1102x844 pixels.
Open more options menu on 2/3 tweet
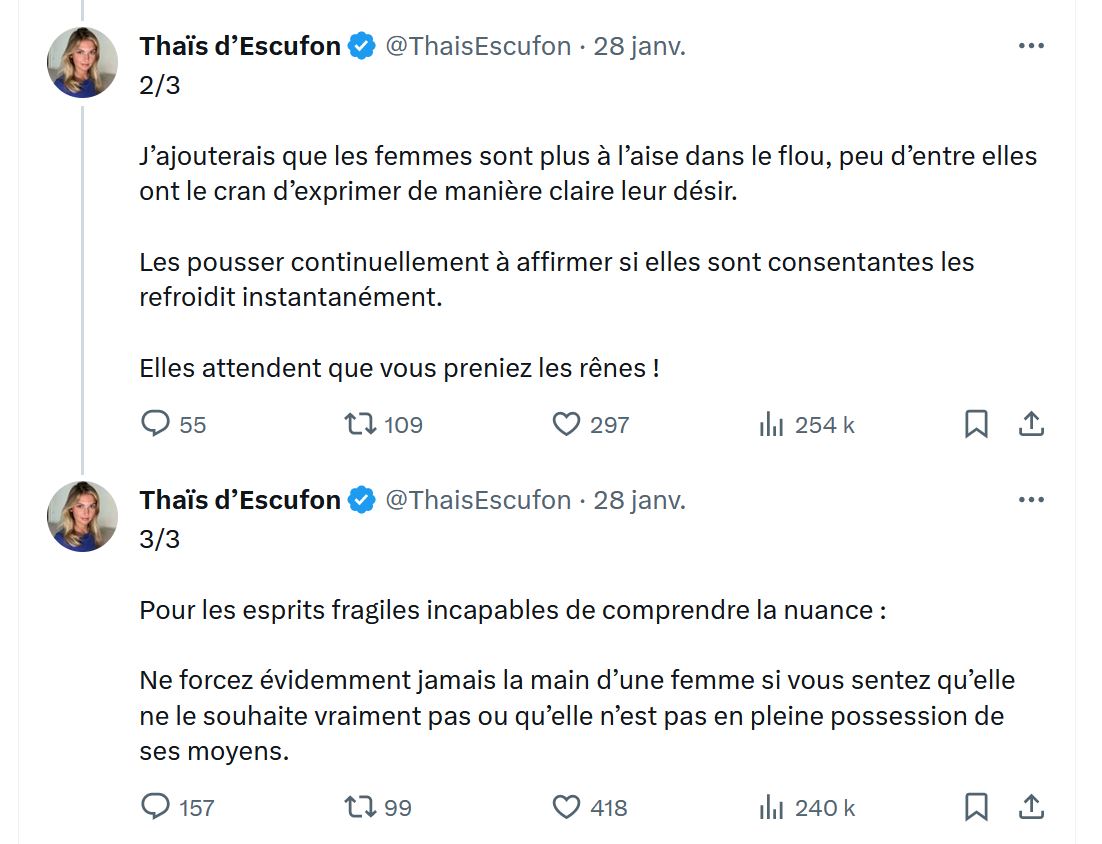[1031, 46]
